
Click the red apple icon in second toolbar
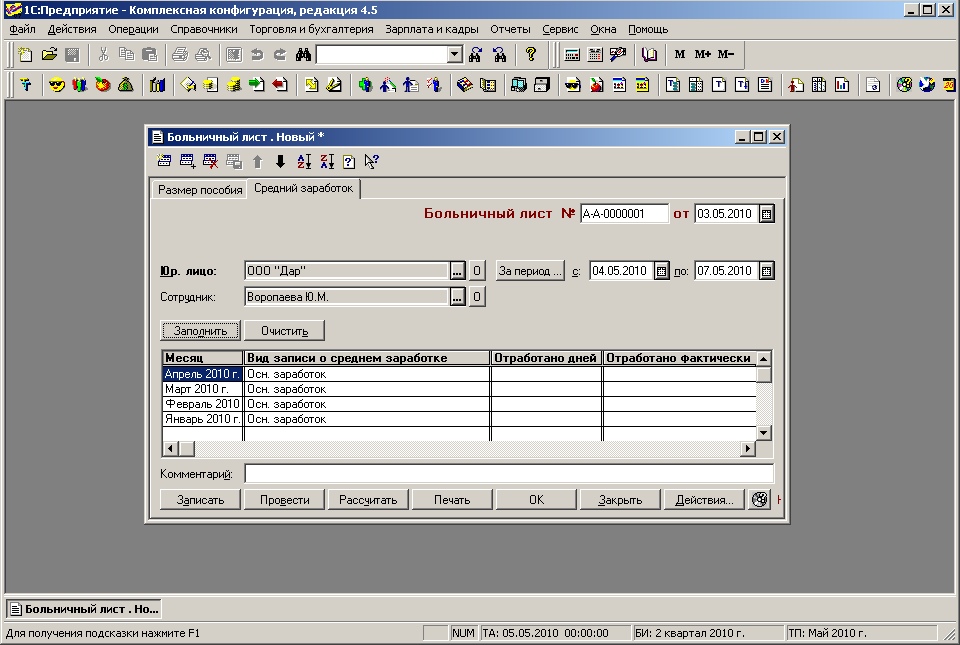coord(103,85)
